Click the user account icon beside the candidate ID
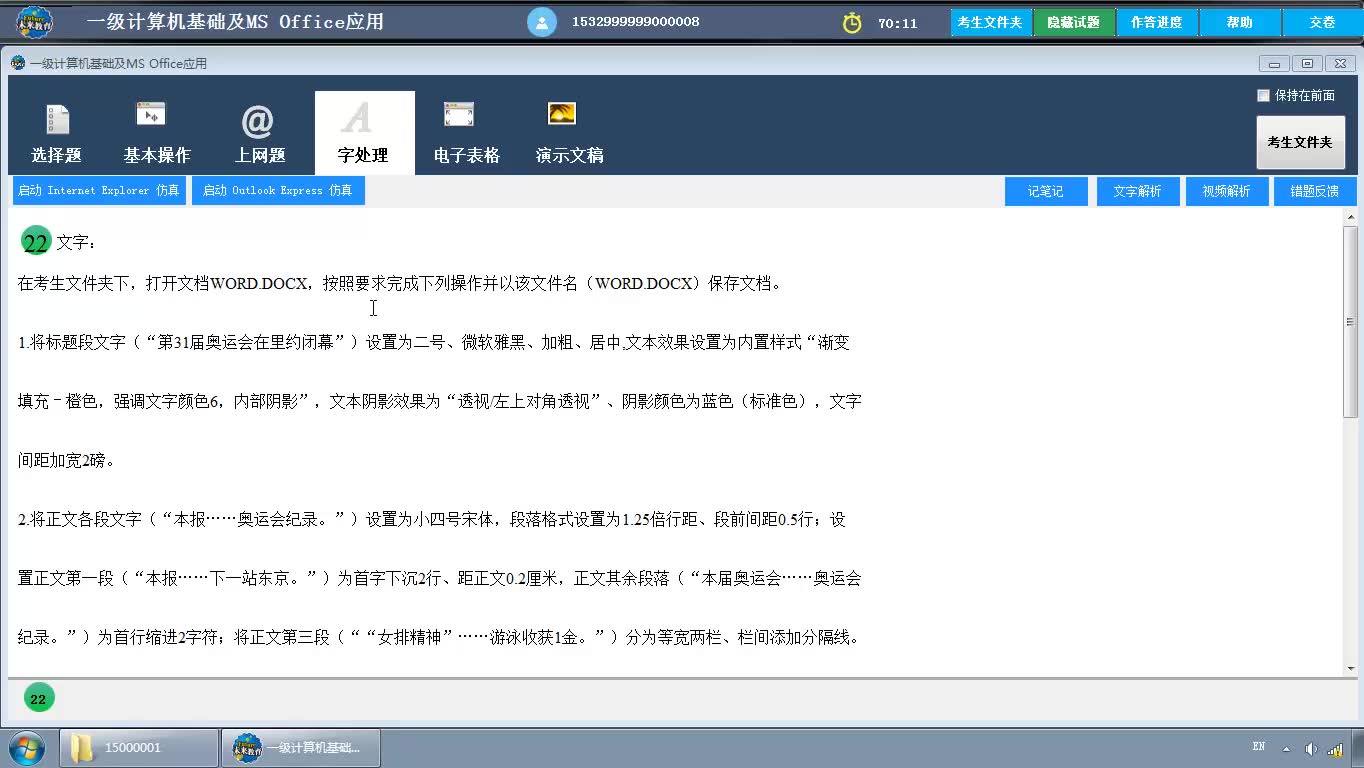The image size is (1364, 768). point(541,20)
